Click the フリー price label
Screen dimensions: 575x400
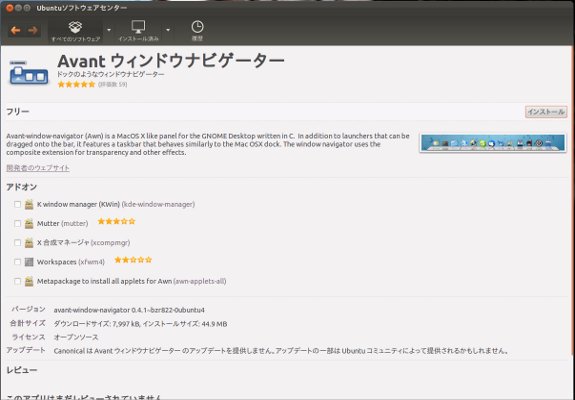click(18, 112)
